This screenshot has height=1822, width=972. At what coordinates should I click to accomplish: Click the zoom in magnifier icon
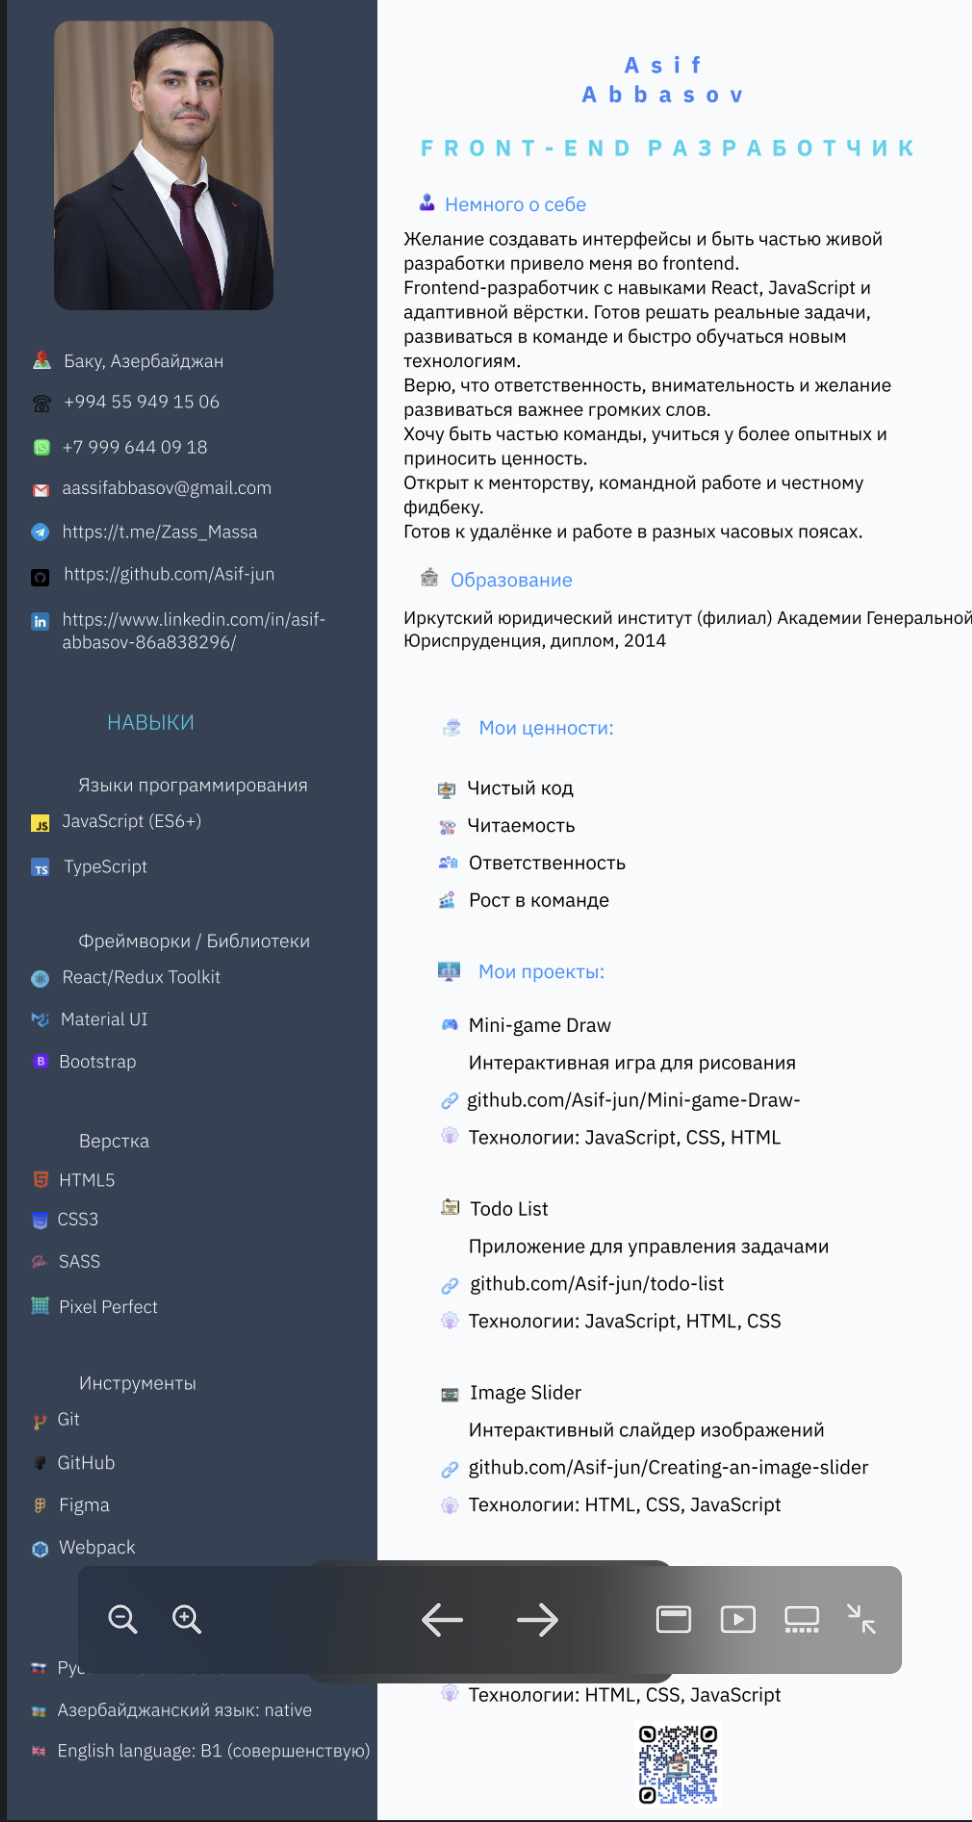pos(187,1619)
